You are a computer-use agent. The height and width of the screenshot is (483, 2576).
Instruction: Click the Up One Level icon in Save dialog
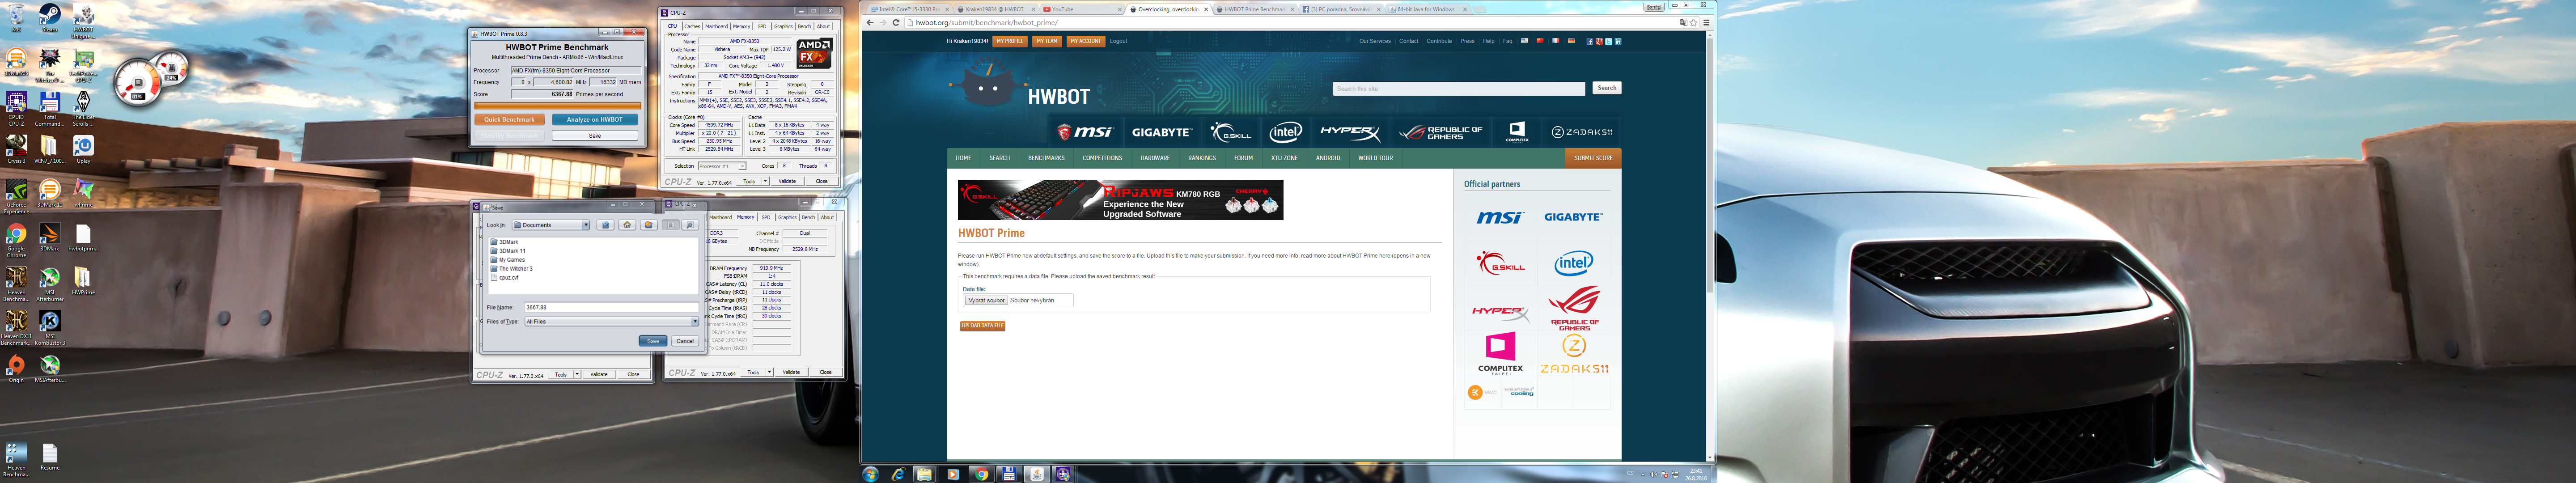click(x=605, y=225)
